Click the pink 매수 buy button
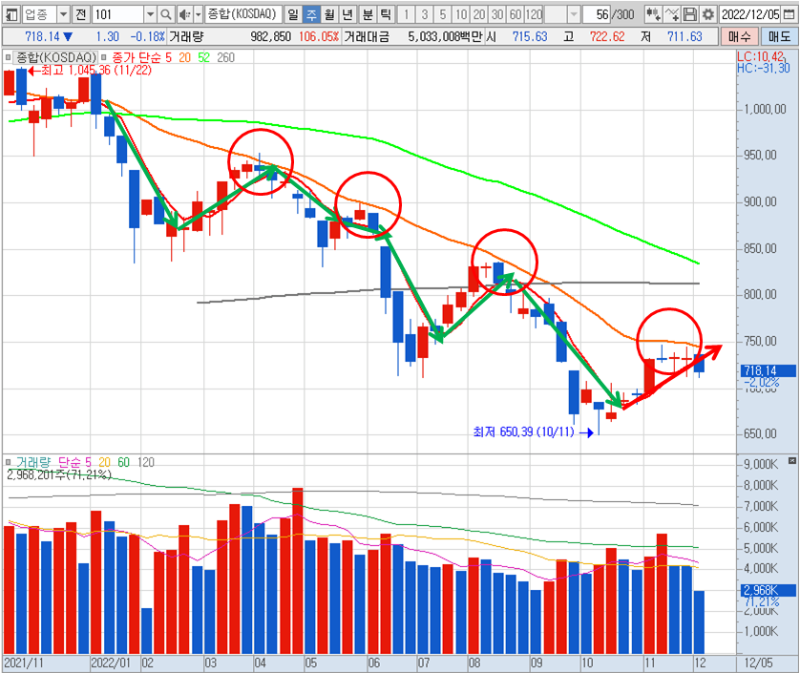The width and height of the screenshot is (800, 673). (739, 36)
